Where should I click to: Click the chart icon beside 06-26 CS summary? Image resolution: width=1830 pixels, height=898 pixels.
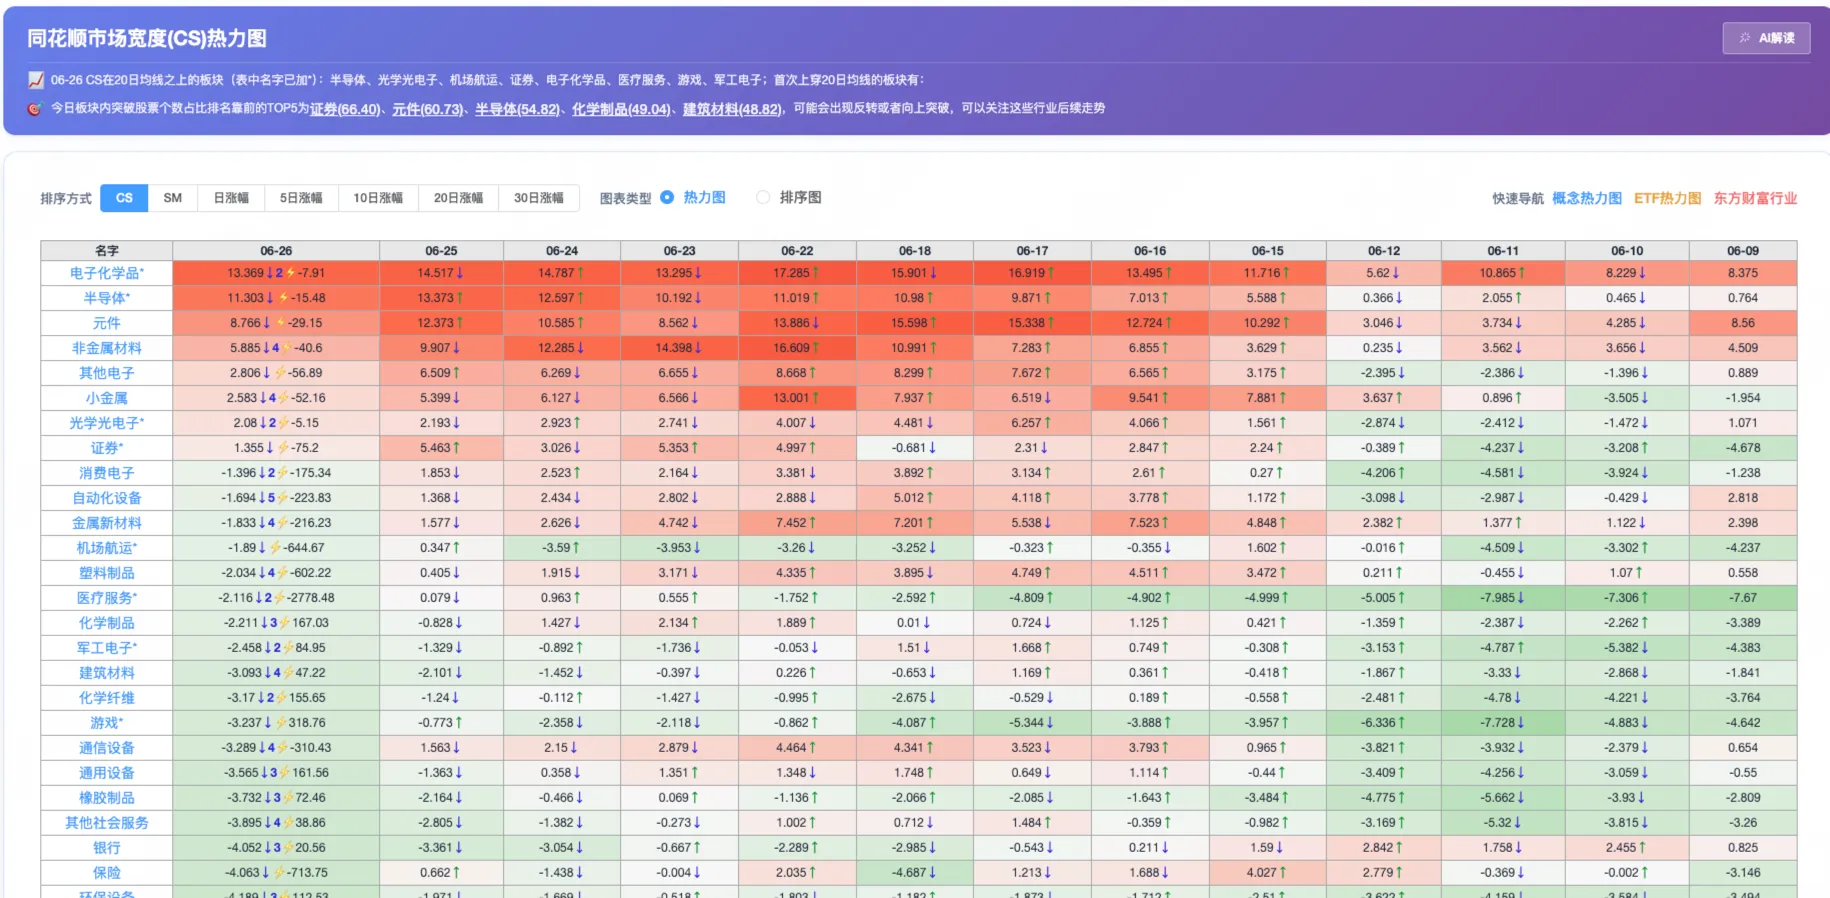(36, 80)
